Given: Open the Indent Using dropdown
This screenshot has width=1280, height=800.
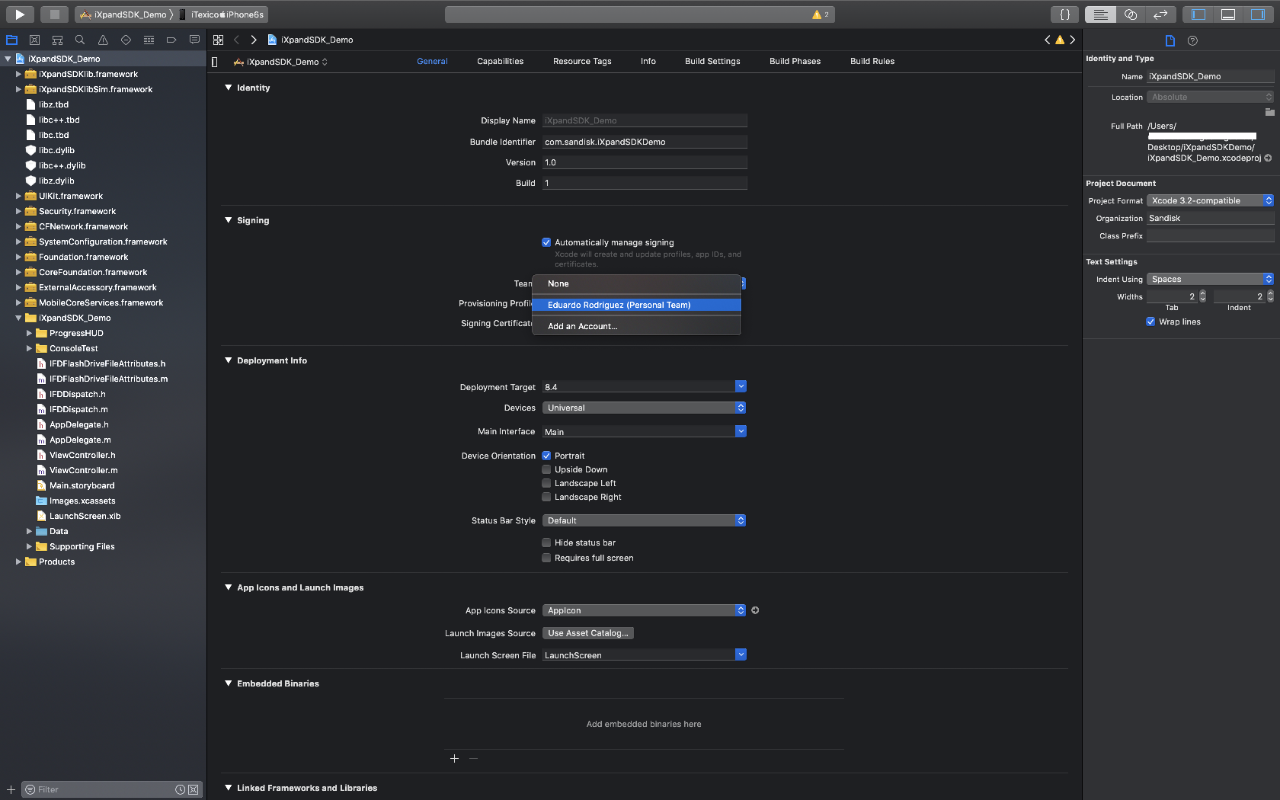Looking at the screenshot, I should (x=1211, y=279).
